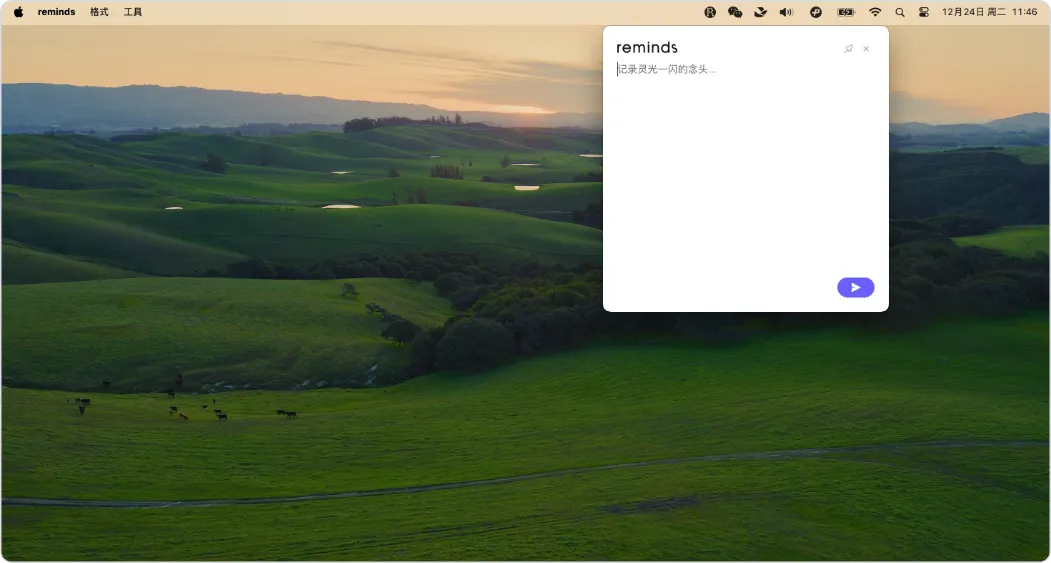1051x563 pixels.
Task: Open the Wi-Fi menu
Action: pos(875,12)
